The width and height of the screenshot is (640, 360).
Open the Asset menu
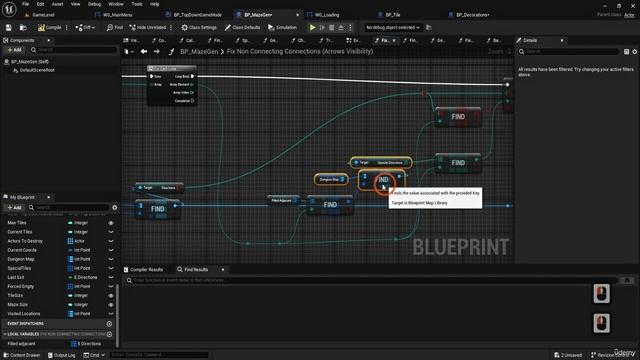(x=58, y=4)
